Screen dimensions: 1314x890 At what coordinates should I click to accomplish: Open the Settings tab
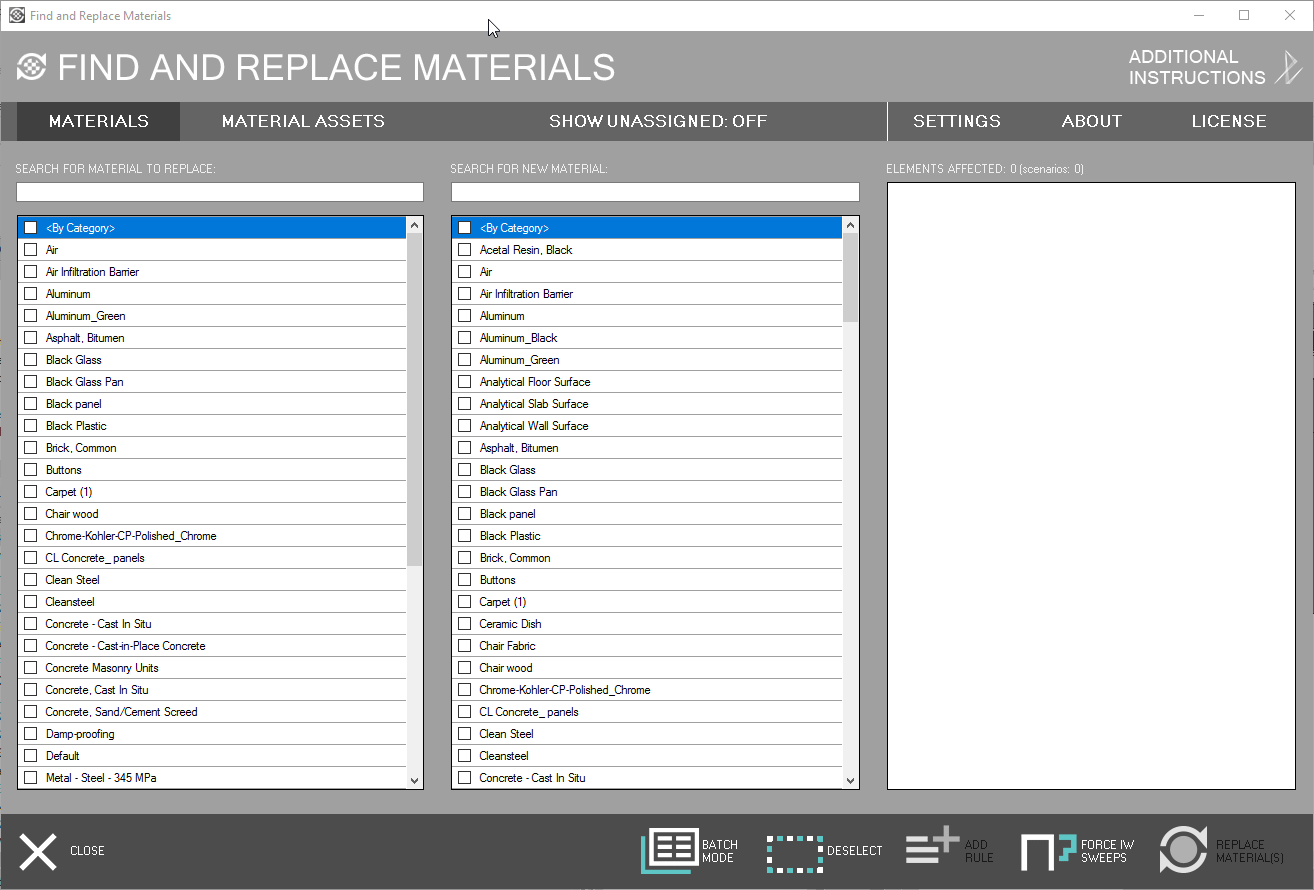click(956, 121)
